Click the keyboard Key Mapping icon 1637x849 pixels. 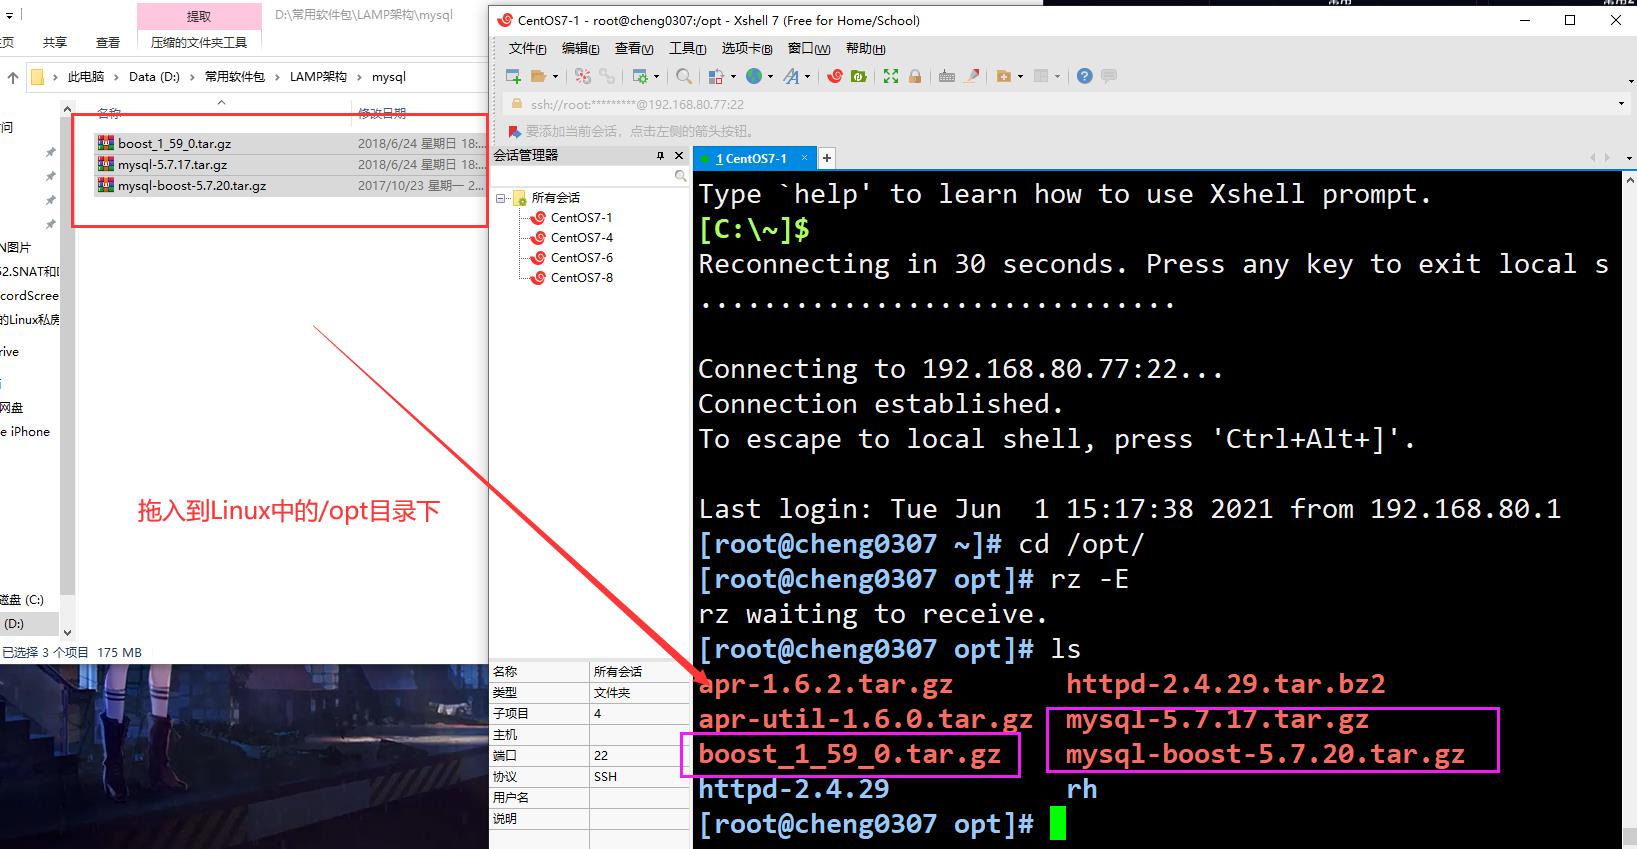tap(946, 76)
